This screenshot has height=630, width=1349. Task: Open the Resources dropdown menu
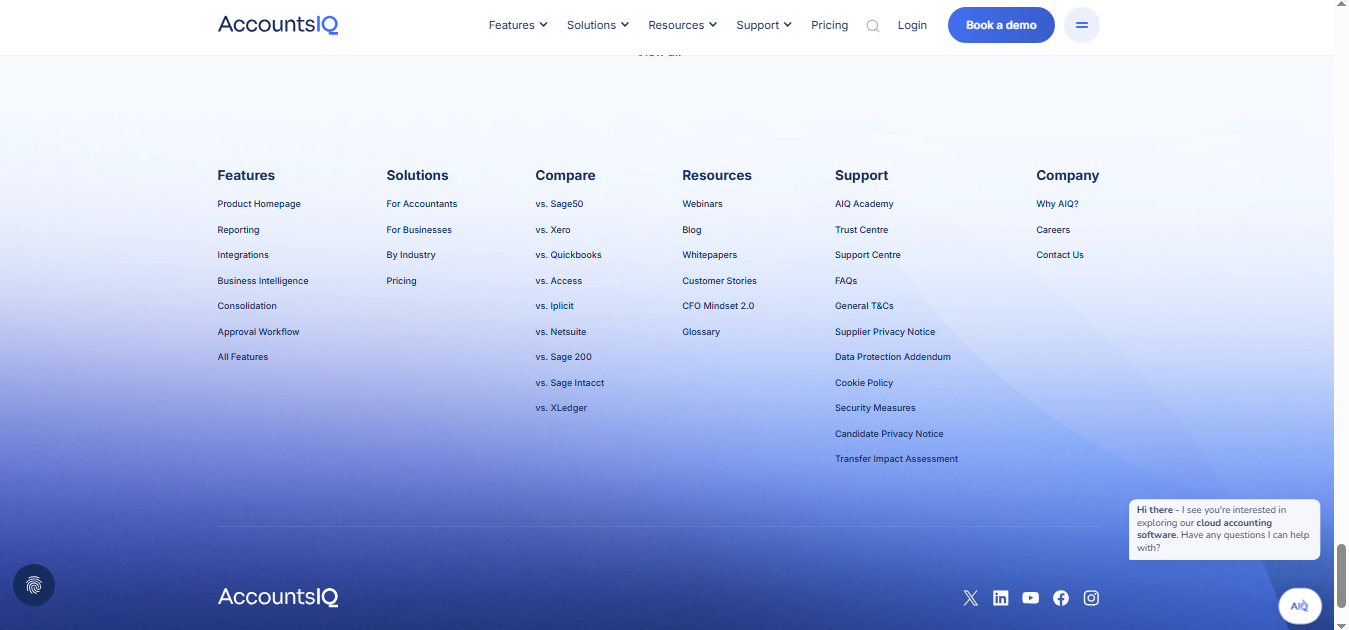pyautogui.click(x=682, y=25)
